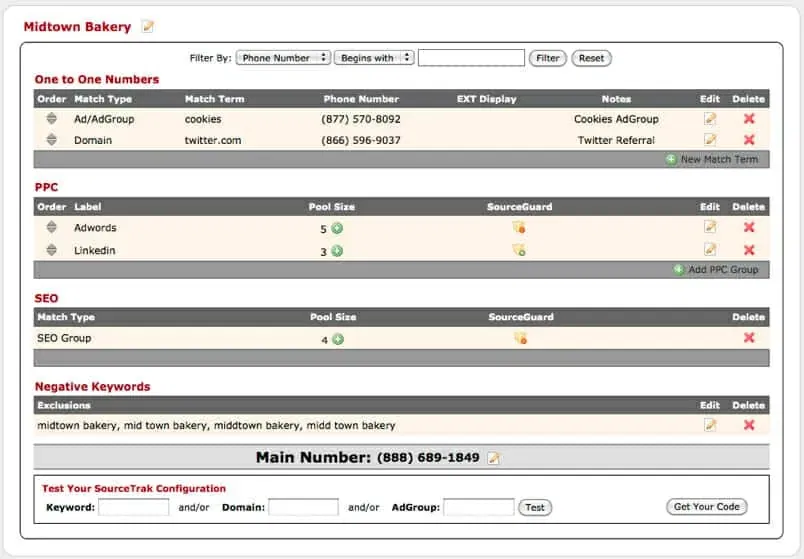The image size is (804, 559).
Task: Click Get Your Code button
Action: click(706, 507)
